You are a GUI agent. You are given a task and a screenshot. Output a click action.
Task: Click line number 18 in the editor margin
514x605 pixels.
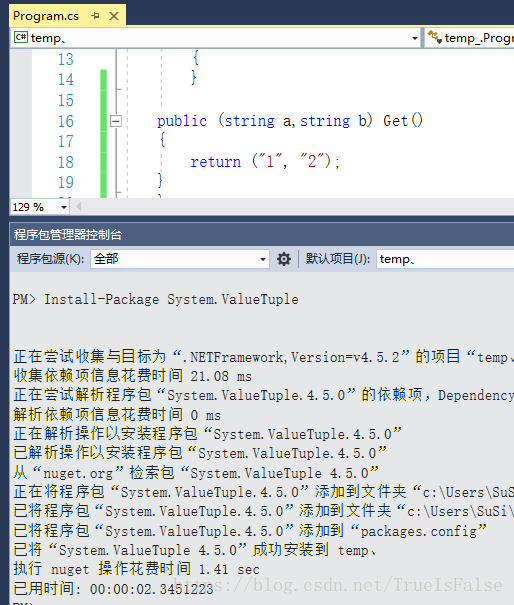click(66, 162)
